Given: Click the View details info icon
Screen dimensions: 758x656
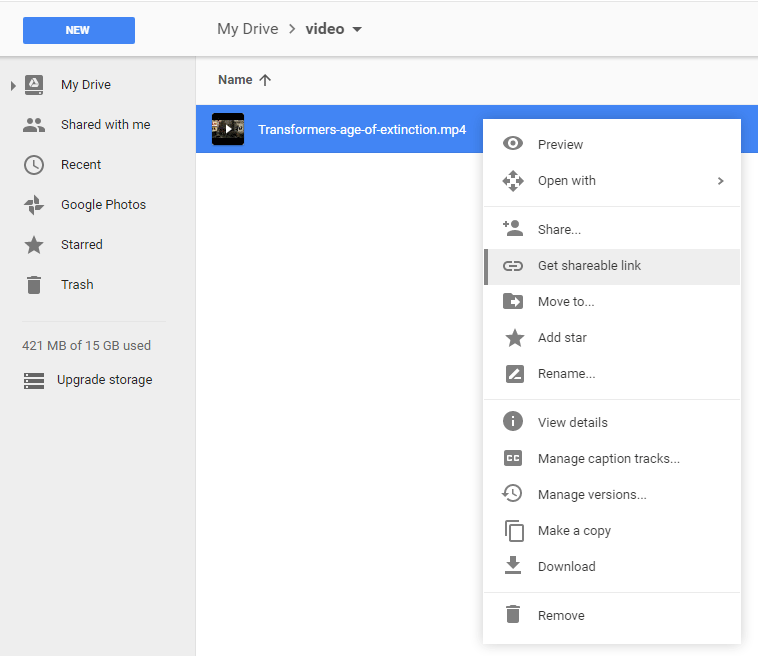Looking at the screenshot, I should tap(513, 421).
